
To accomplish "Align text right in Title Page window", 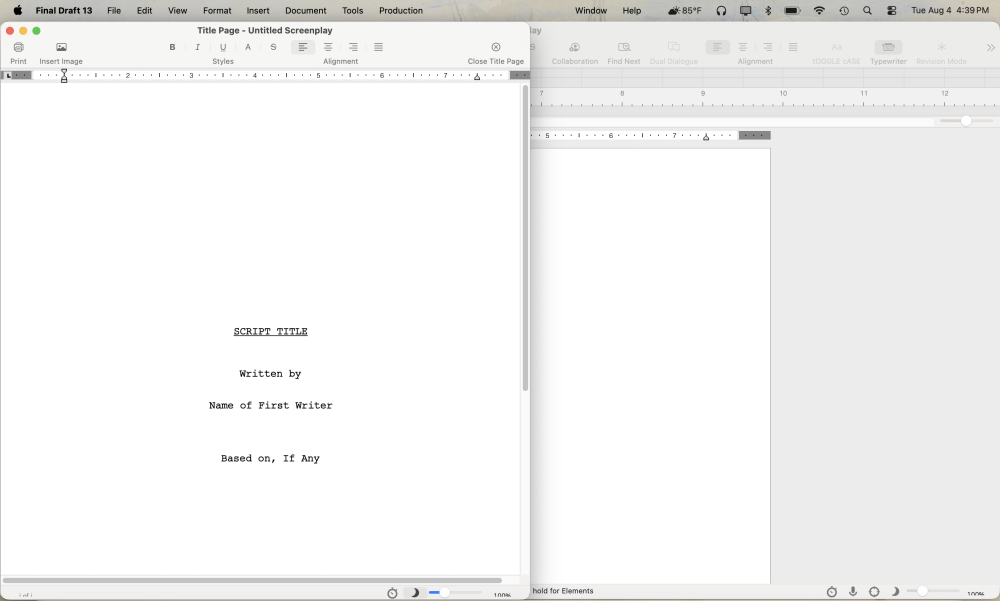I will (353, 47).
